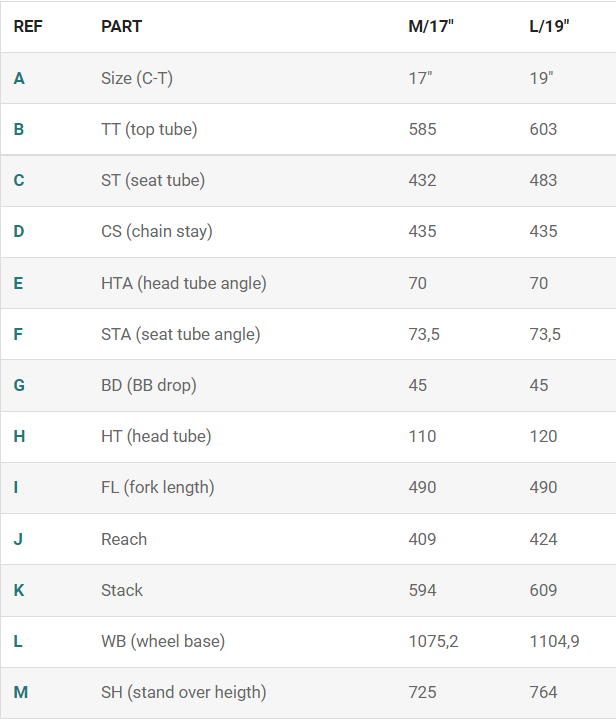
Task: Select the L/19" size column header
Action: click(x=549, y=26)
